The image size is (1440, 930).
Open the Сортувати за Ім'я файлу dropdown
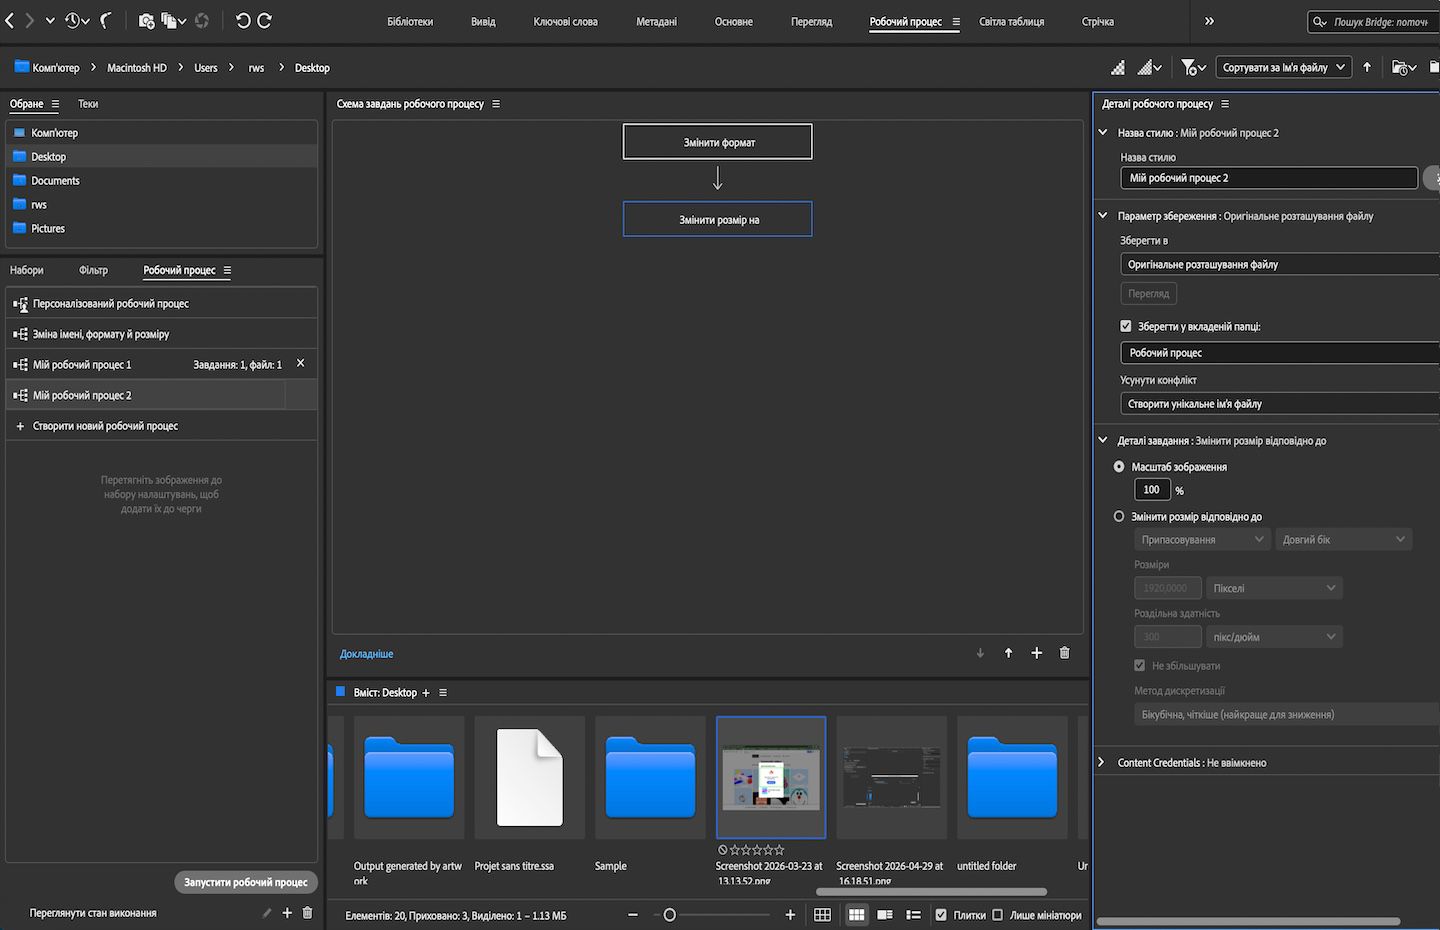(1284, 67)
